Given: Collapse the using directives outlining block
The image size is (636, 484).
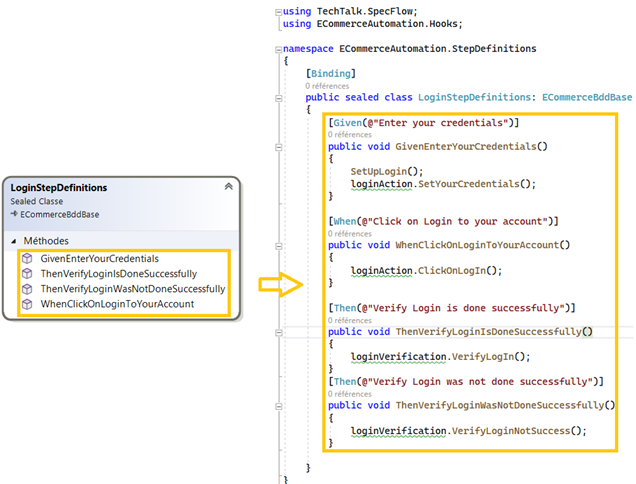Looking at the screenshot, I should click(277, 9).
